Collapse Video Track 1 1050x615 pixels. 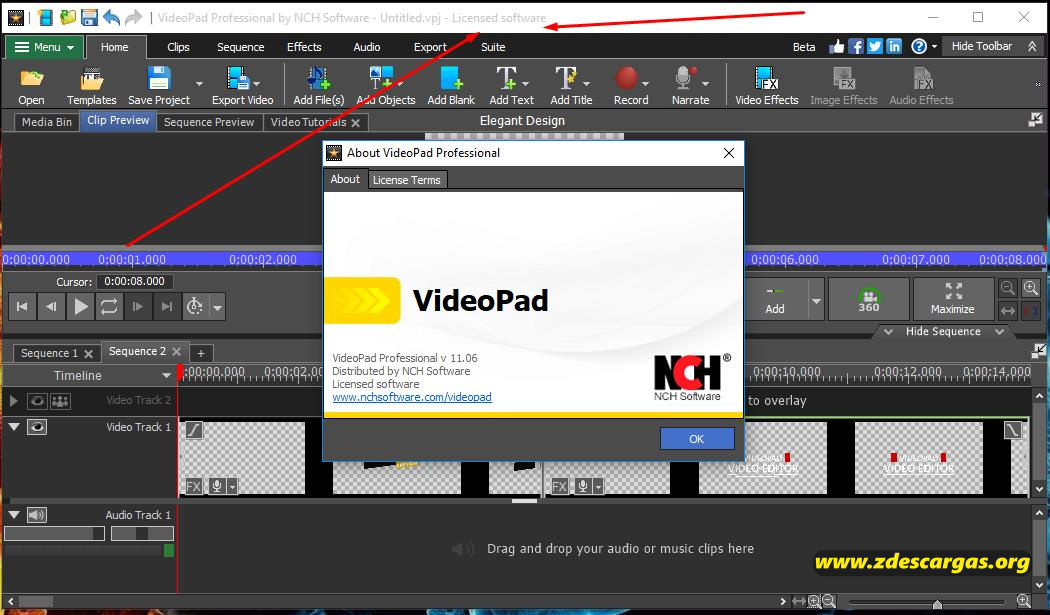(x=13, y=427)
